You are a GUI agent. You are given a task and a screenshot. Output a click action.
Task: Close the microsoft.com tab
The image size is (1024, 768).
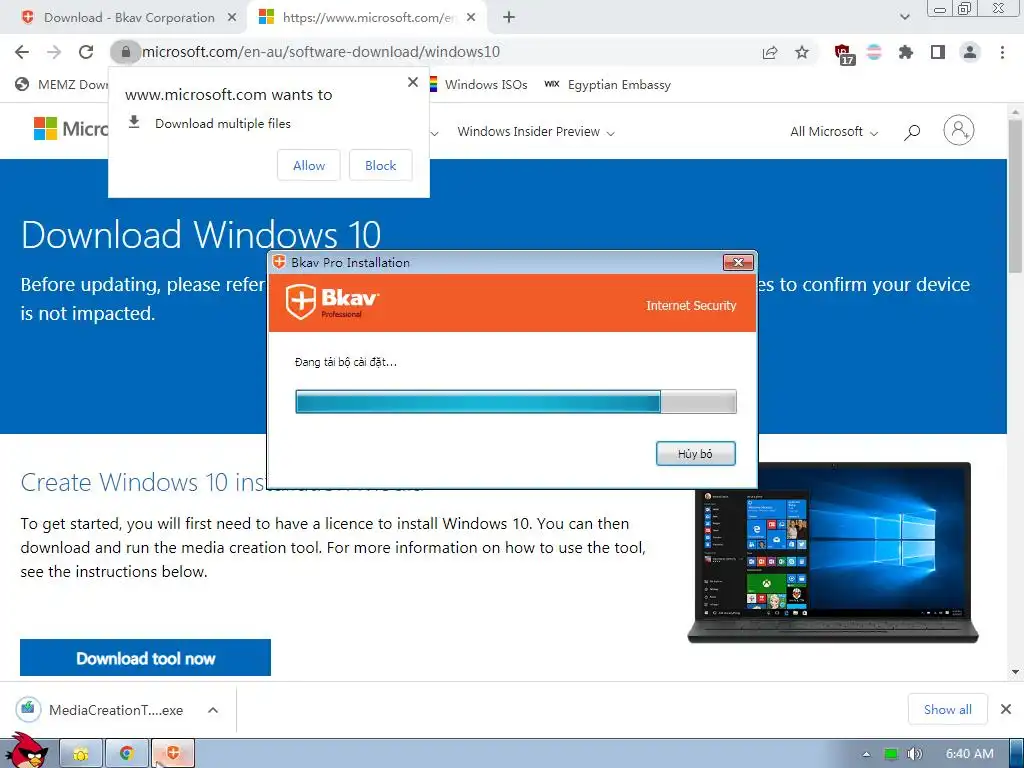pos(472,18)
